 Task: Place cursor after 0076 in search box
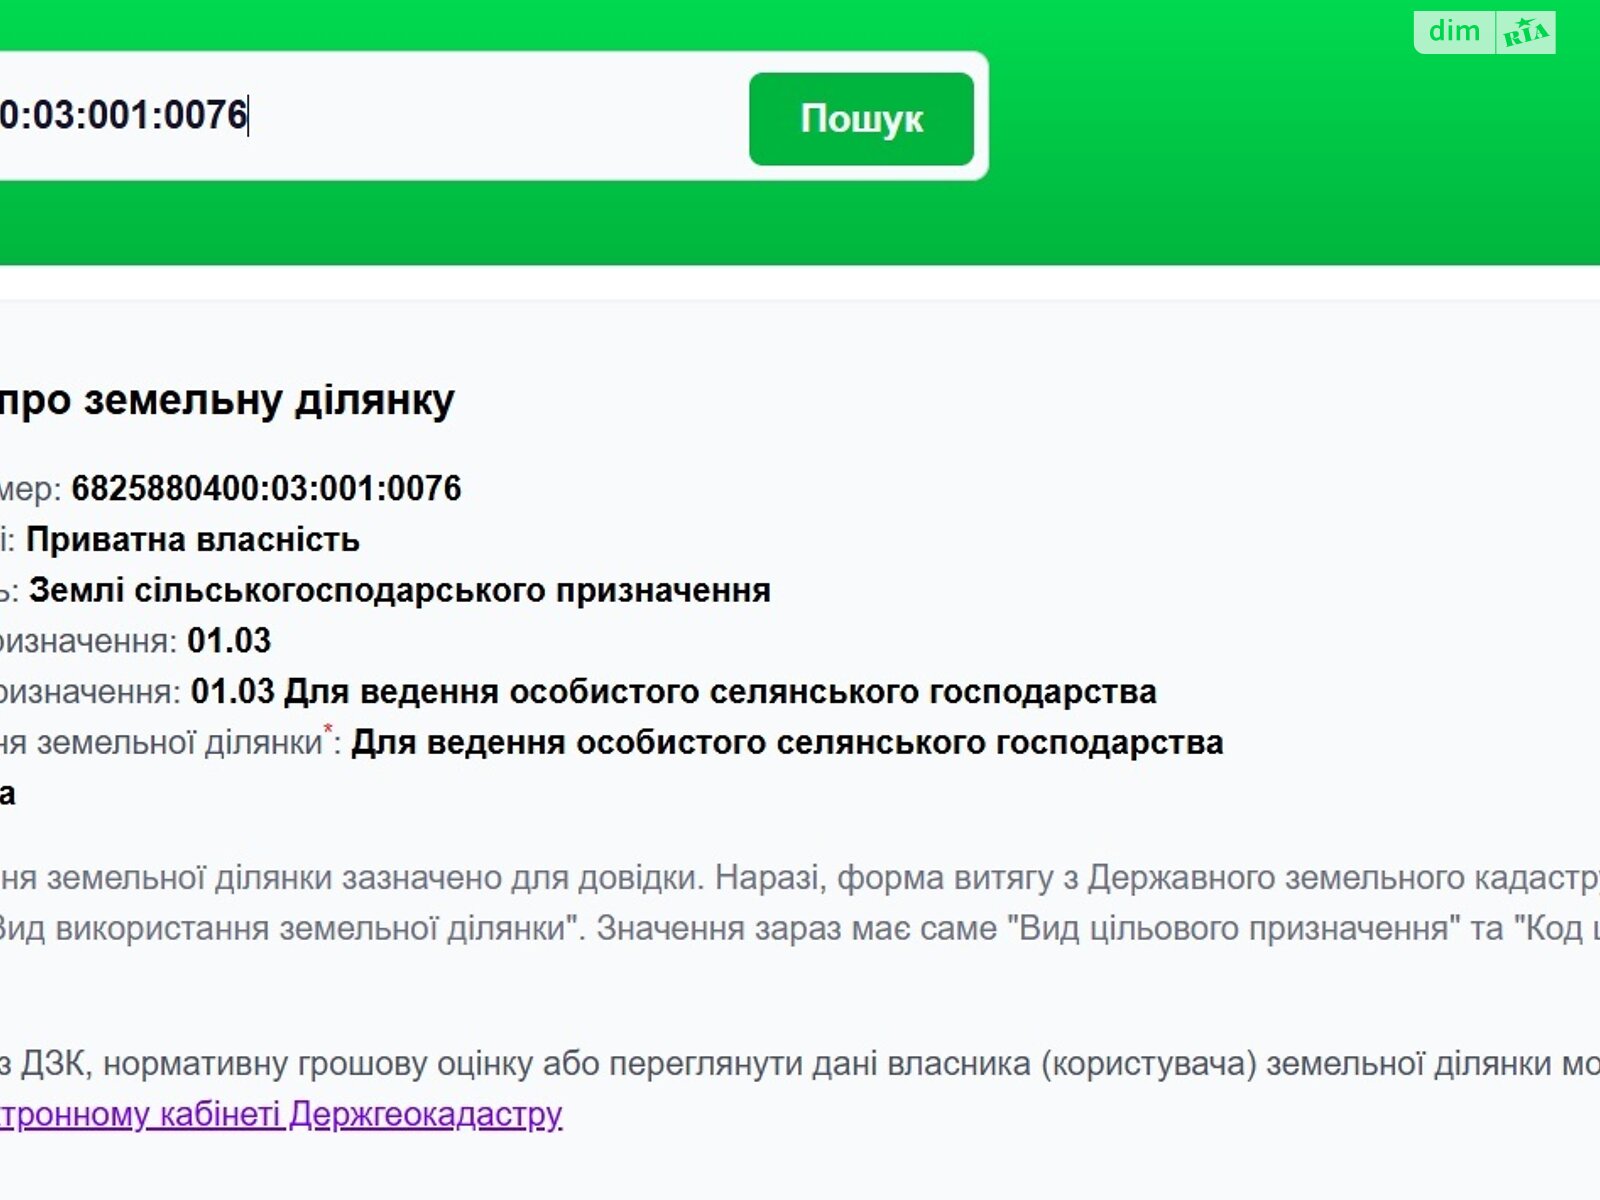(x=248, y=116)
